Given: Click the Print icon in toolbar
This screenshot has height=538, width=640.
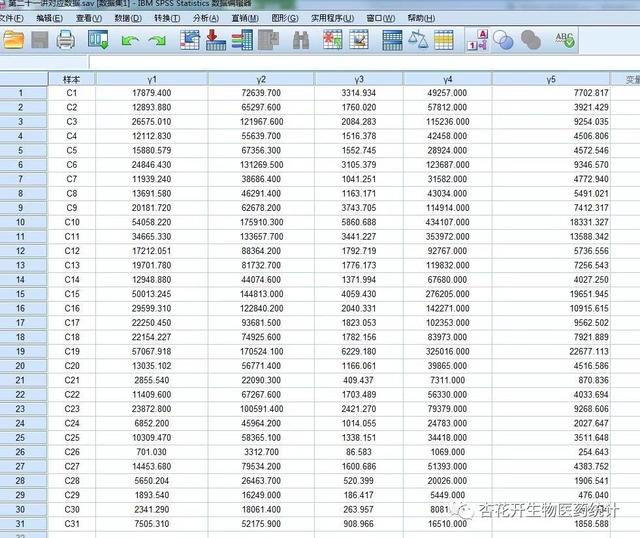Looking at the screenshot, I should point(66,40).
